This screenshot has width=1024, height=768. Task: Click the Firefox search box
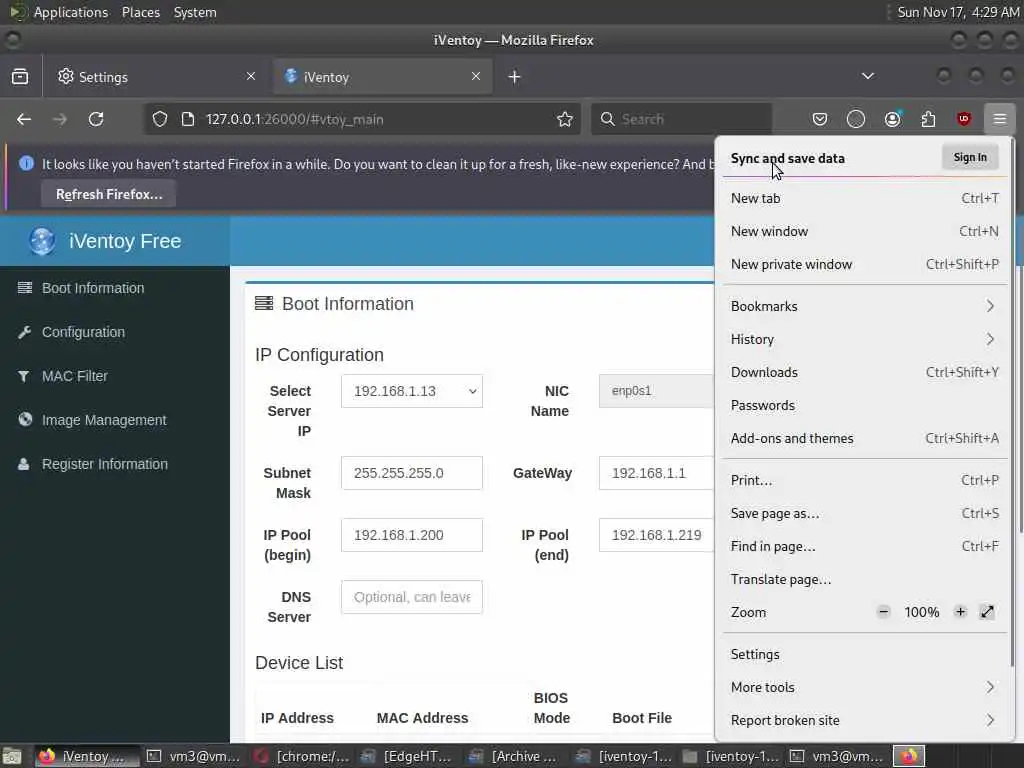682,119
